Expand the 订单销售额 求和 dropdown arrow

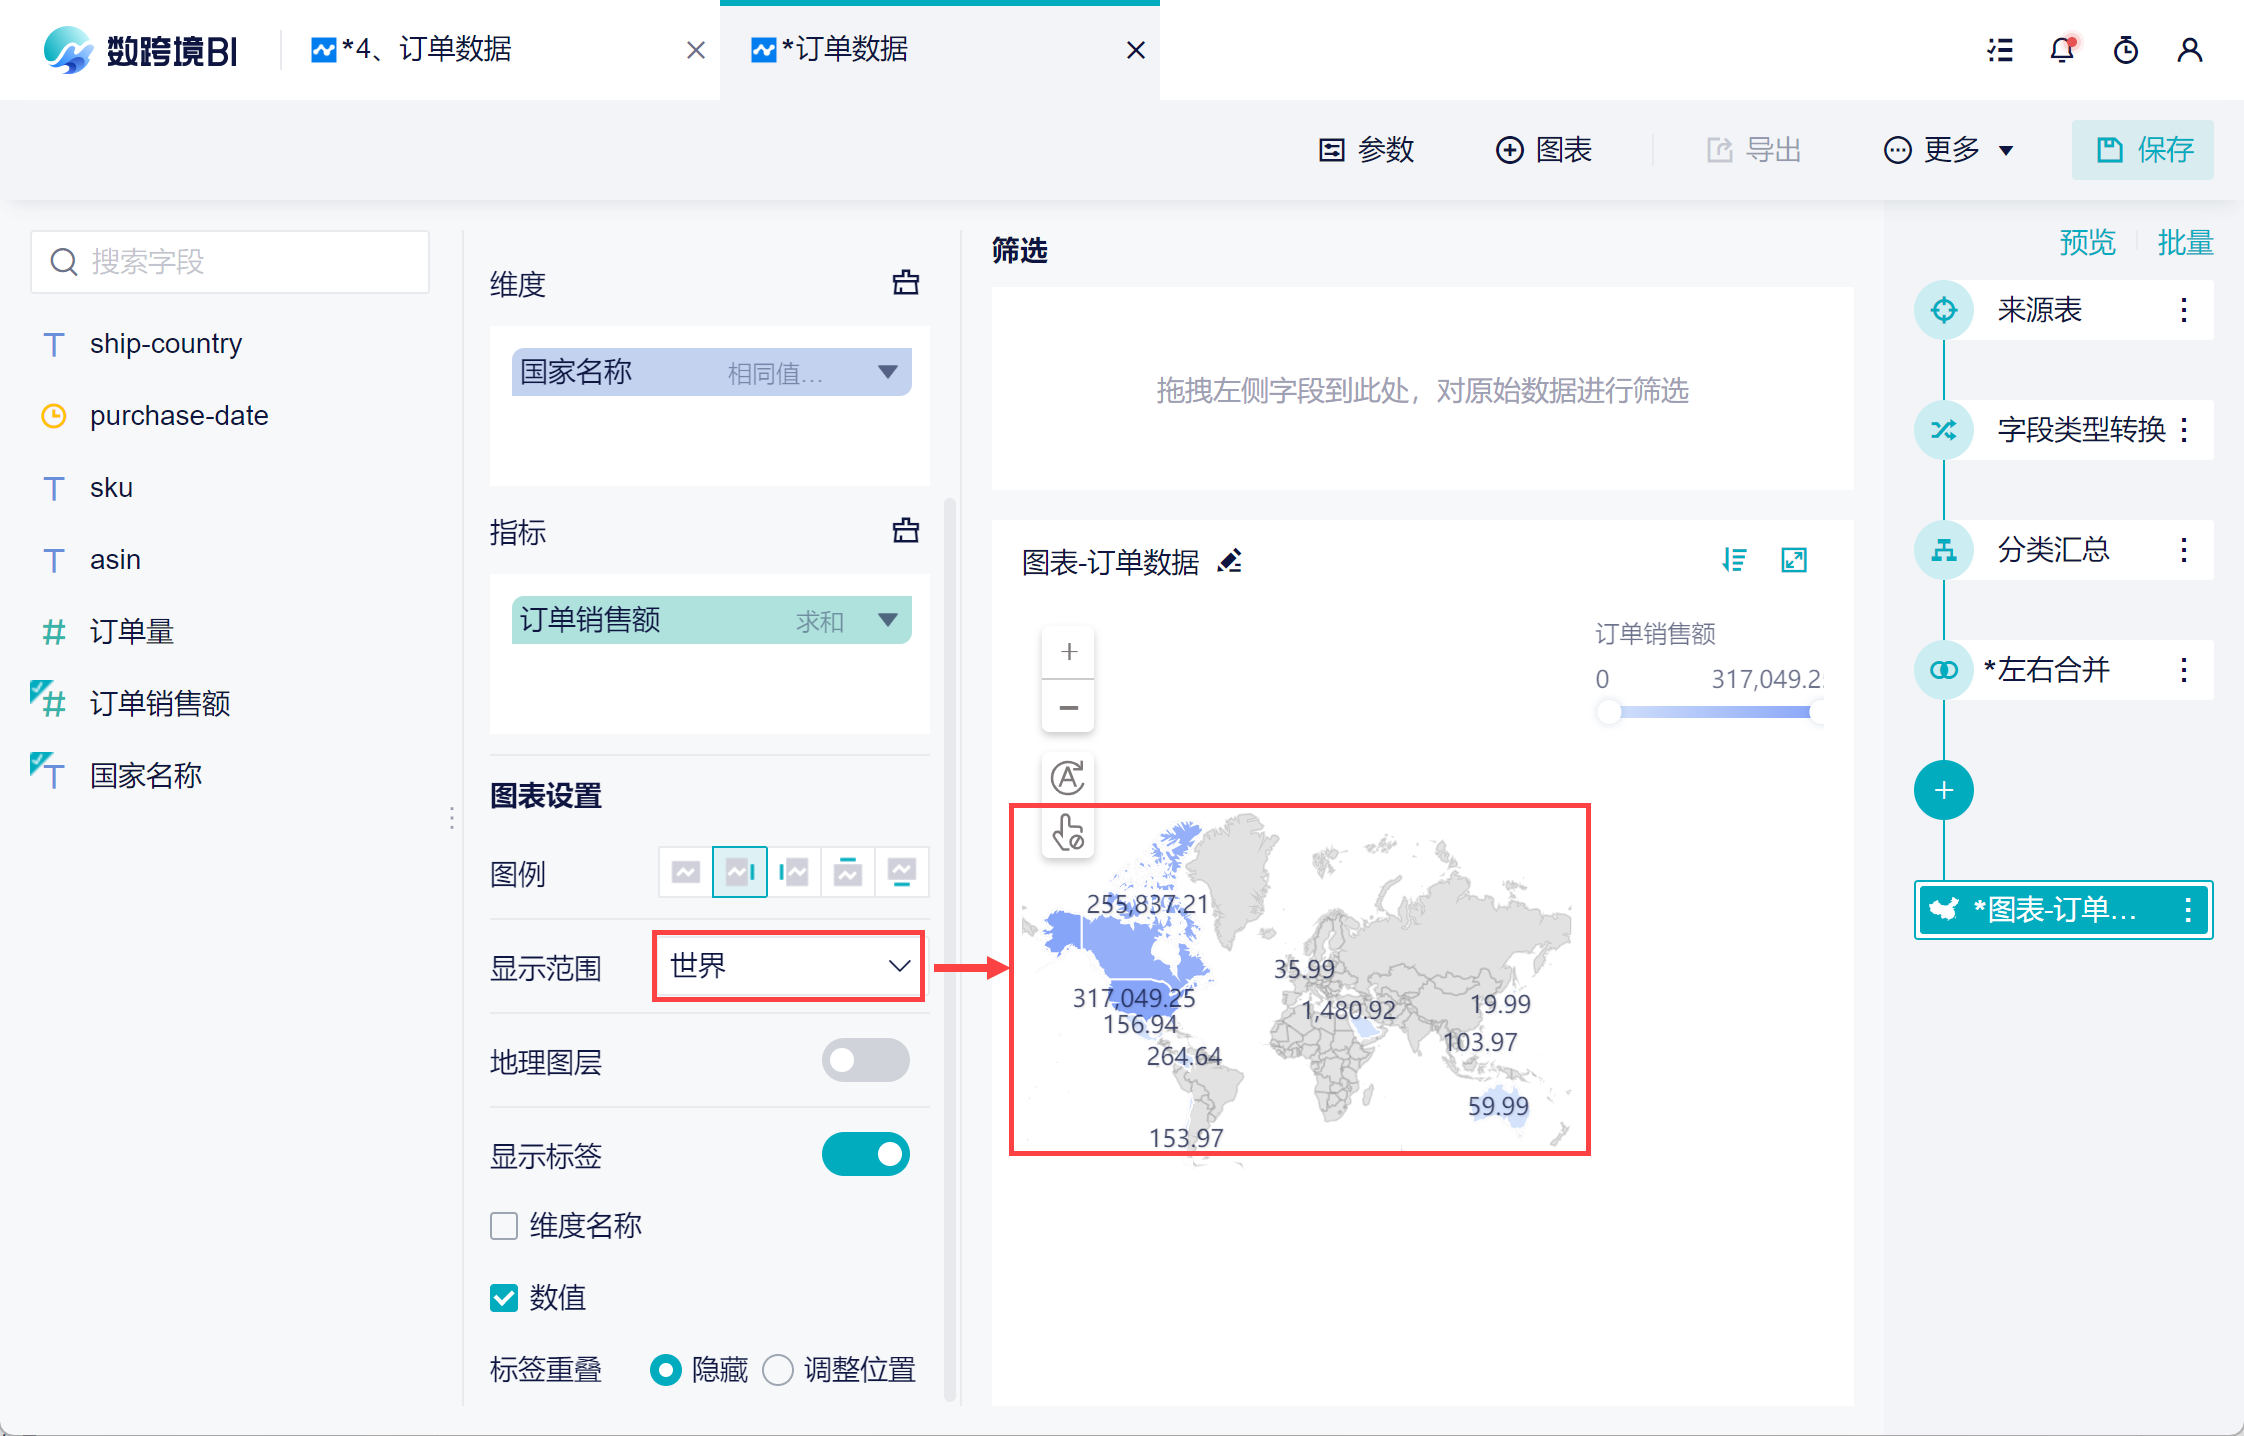(887, 620)
